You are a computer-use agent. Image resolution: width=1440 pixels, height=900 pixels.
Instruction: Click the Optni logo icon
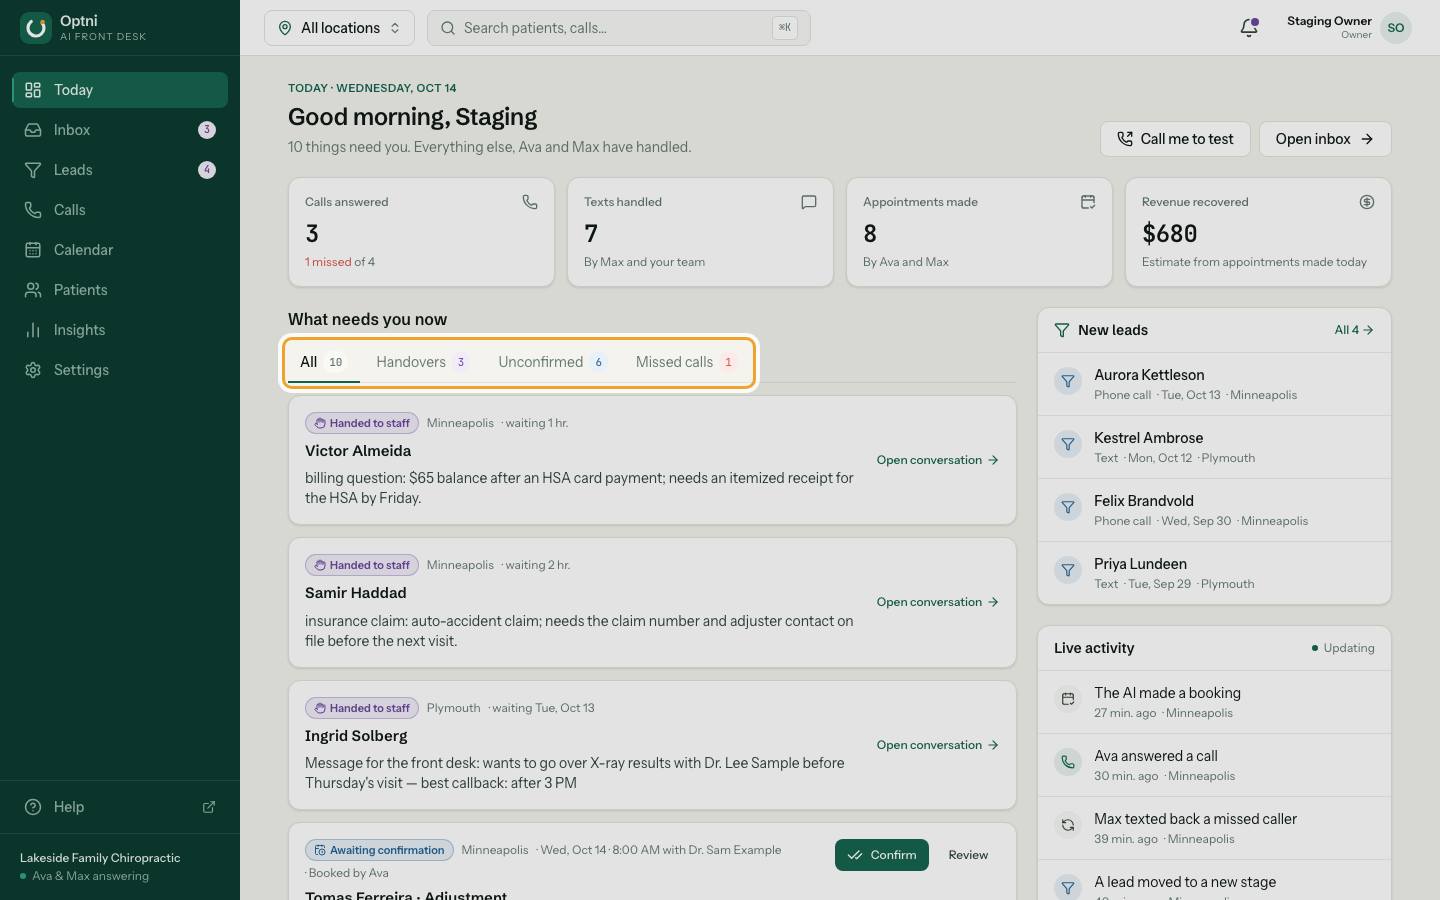(36, 28)
